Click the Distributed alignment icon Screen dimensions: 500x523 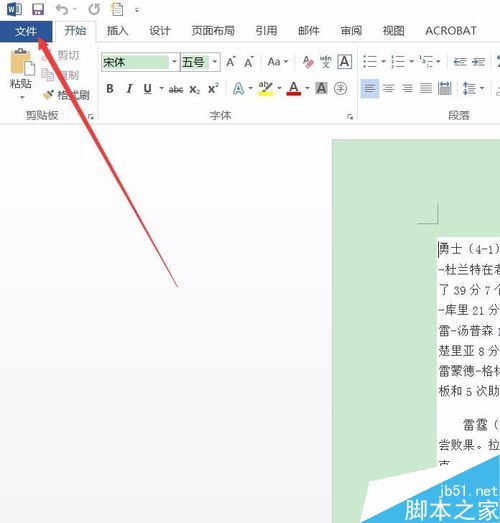[x=445, y=89]
